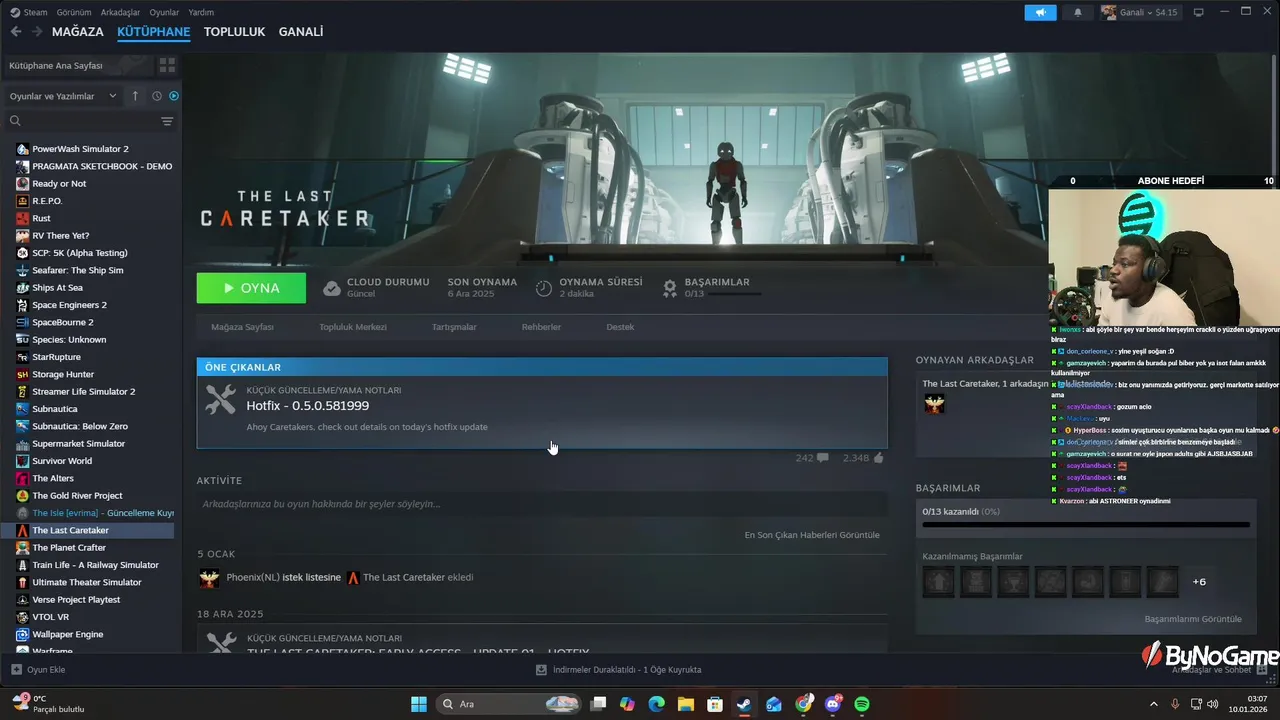Open the GANALİ profile tab
Viewport: 1280px width, 720px height.
[301, 32]
